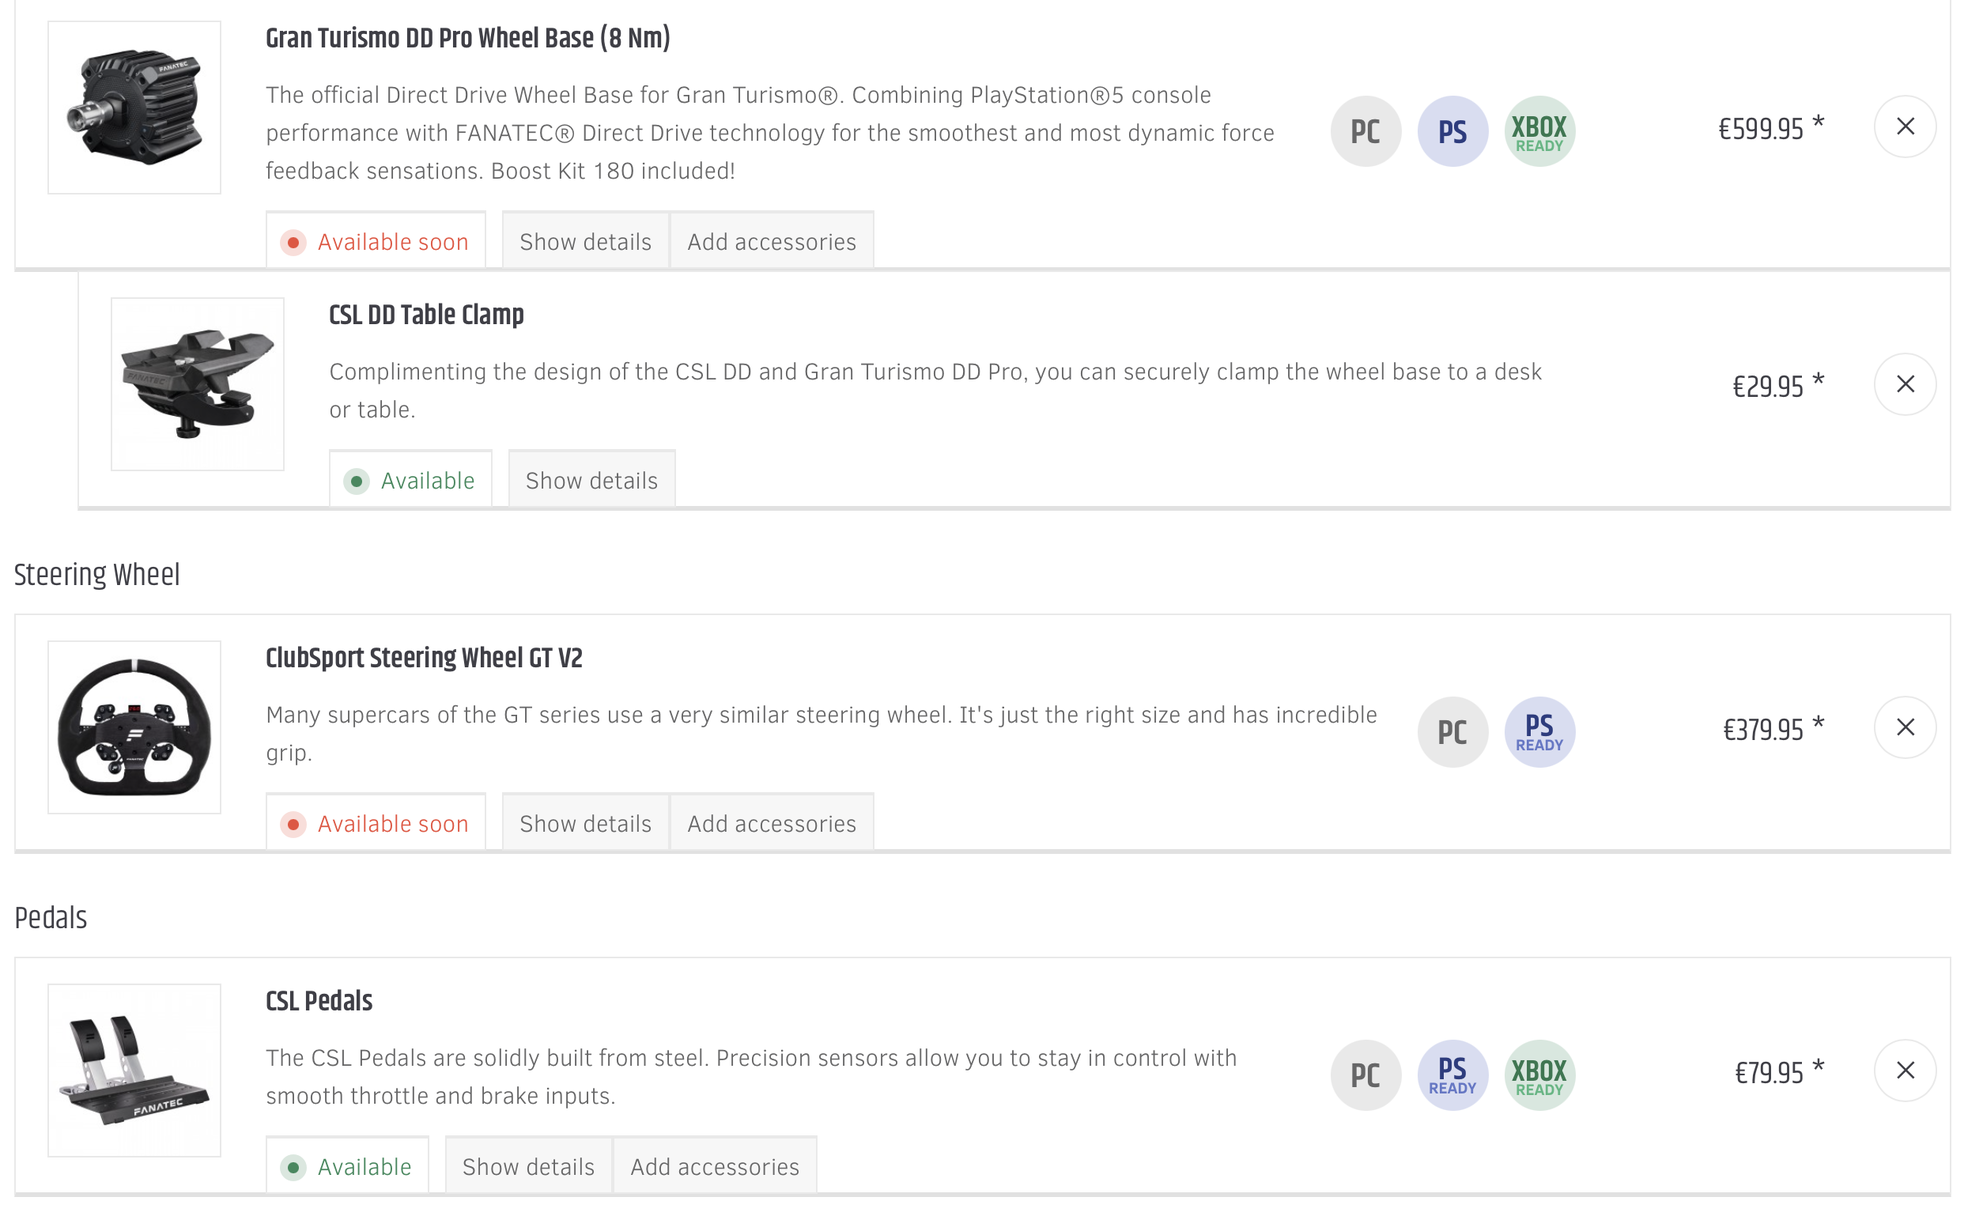Add accessories to CSL Pedals

714,1166
